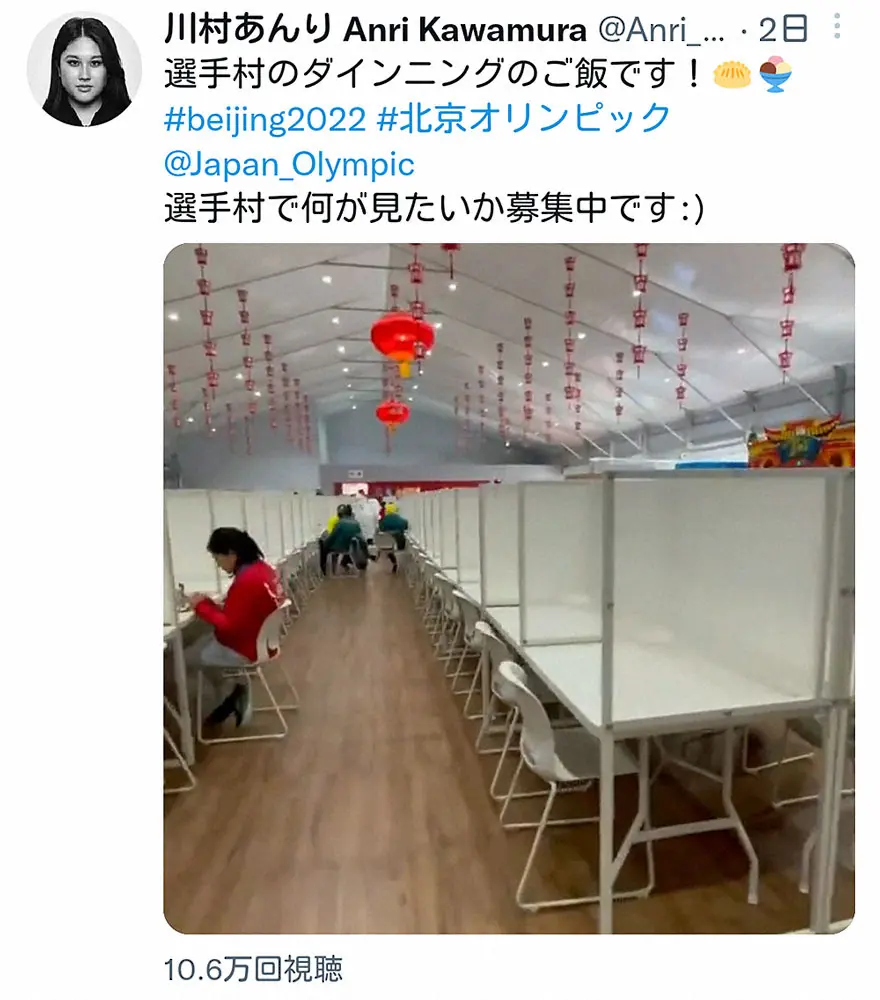Open the #beijing2022 hashtag

click(265, 119)
